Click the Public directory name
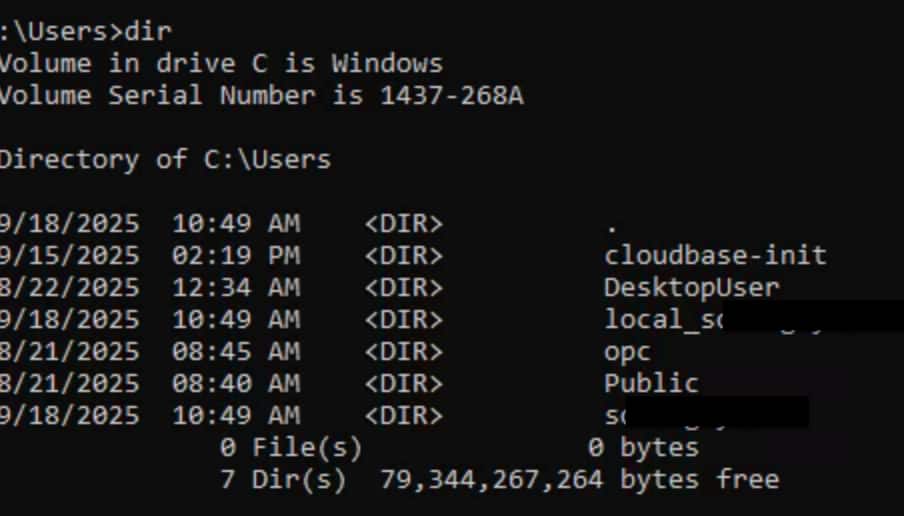Viewport: 904px width, 516px height. pyautogui.click(x=651, y=383)
